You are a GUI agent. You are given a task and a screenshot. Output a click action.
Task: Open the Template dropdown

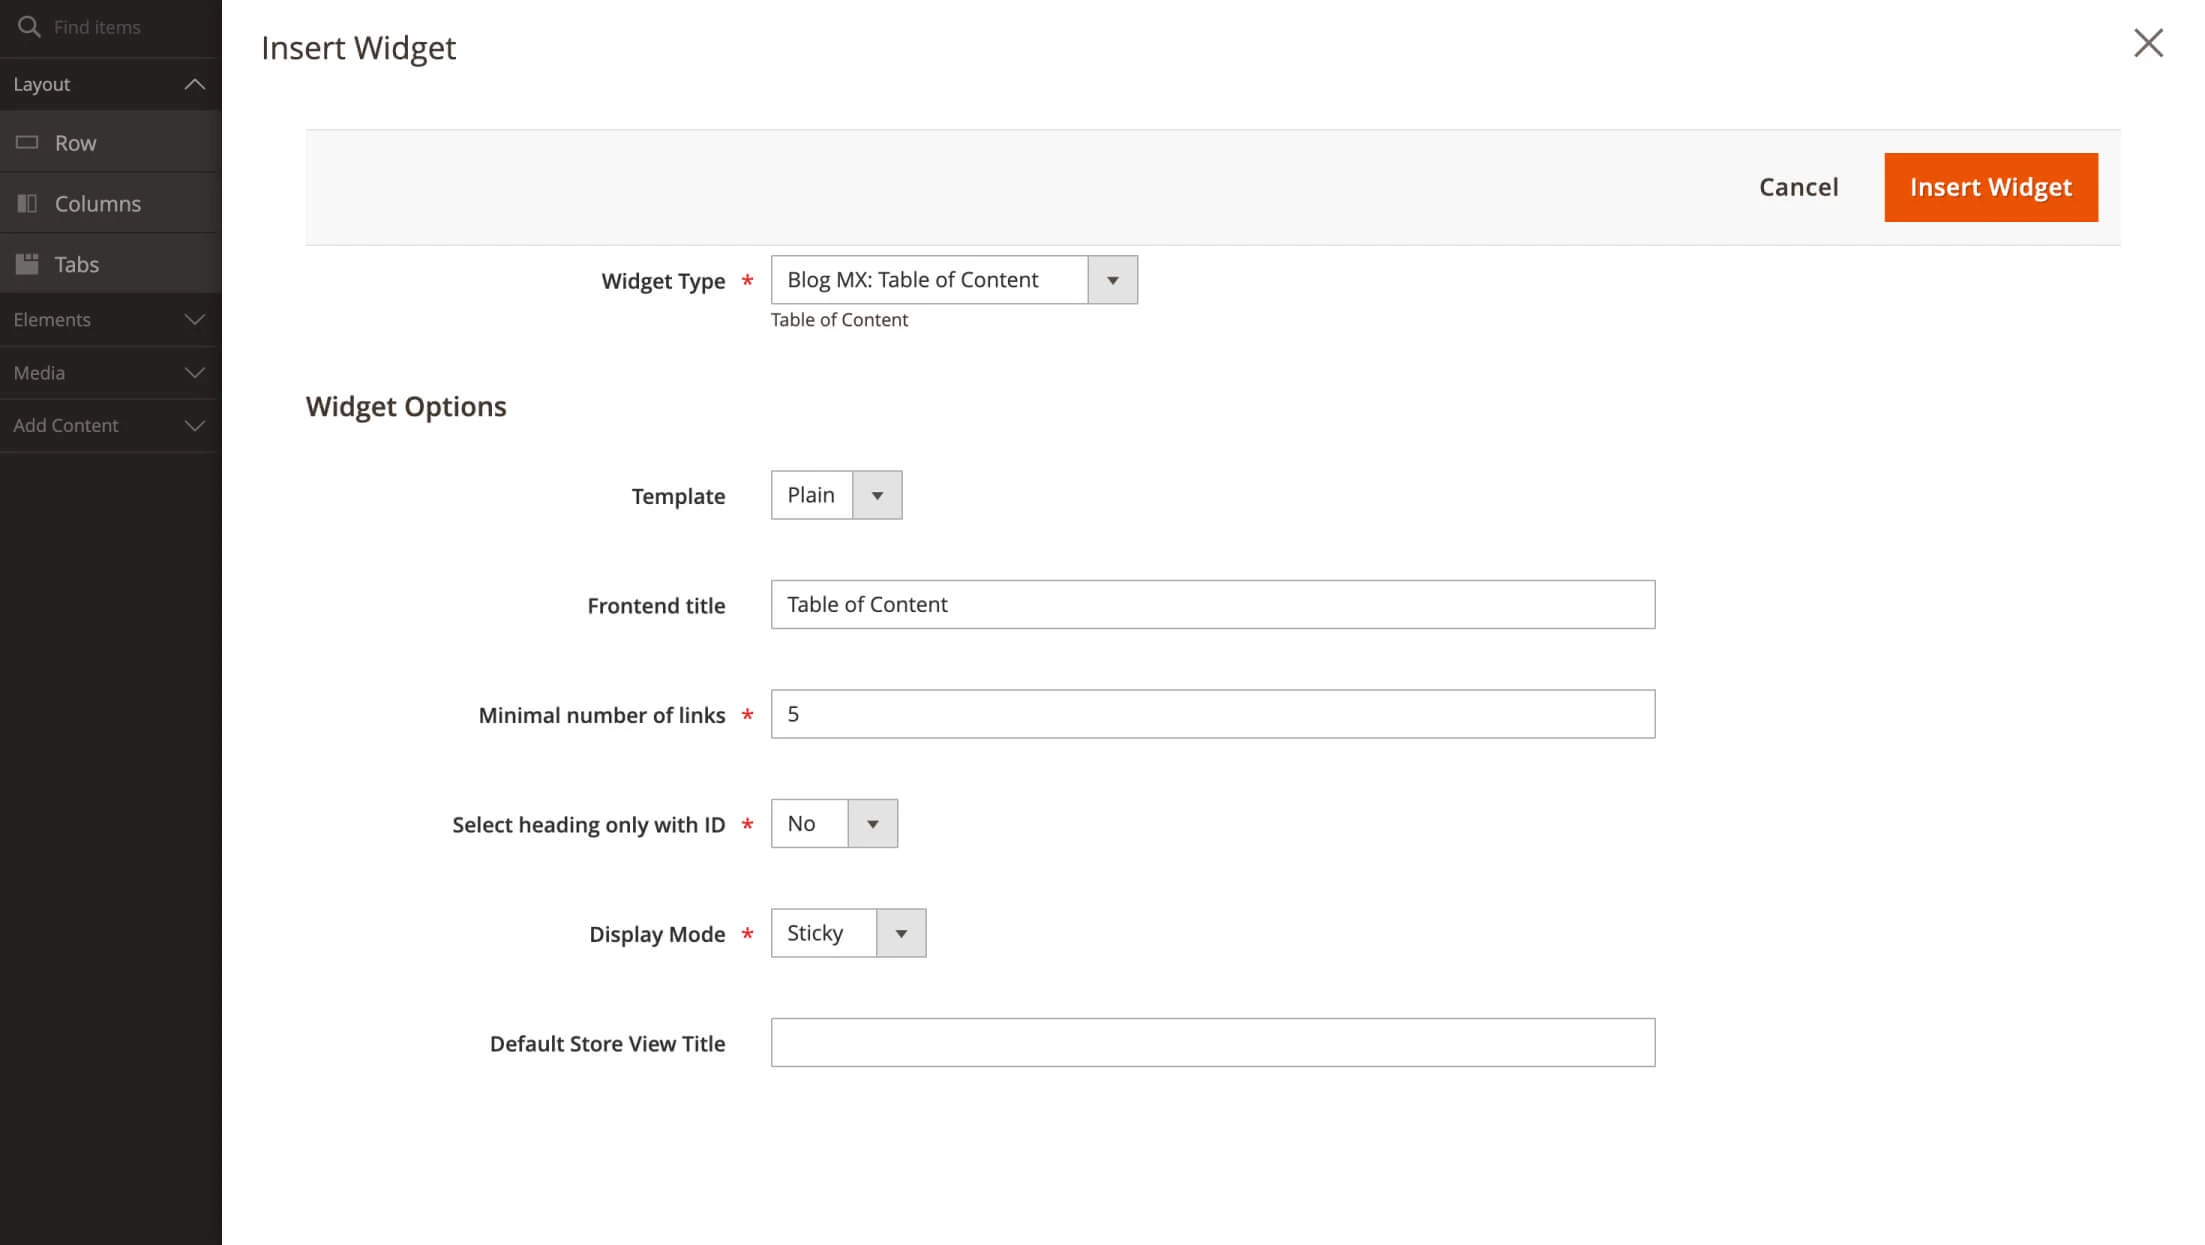pyautogui.click(x=878, y=494)
